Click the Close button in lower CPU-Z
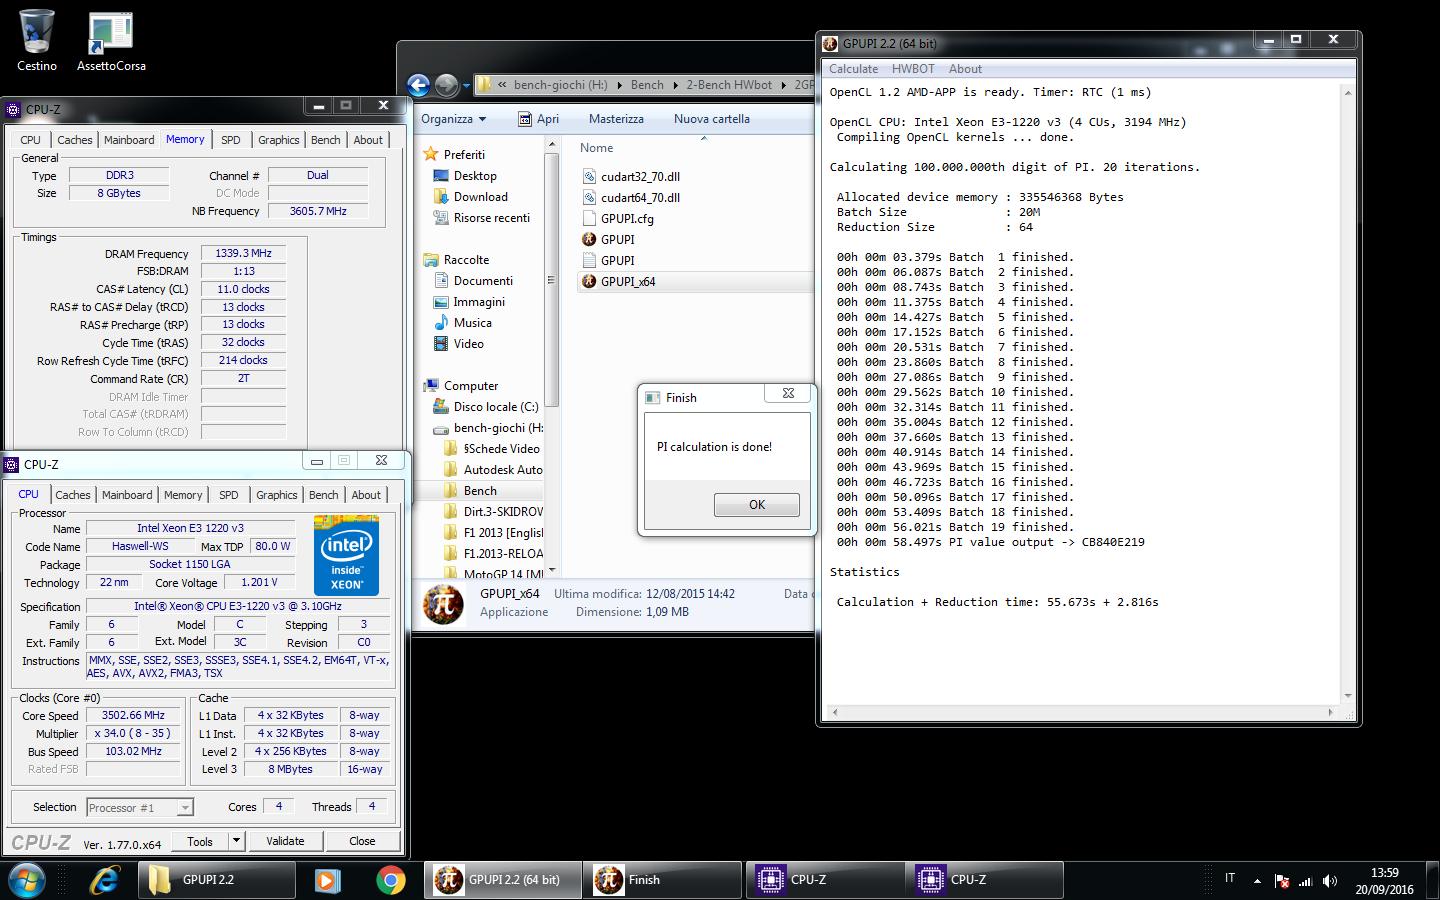The image size is (1440, 900). click(362, 841)
